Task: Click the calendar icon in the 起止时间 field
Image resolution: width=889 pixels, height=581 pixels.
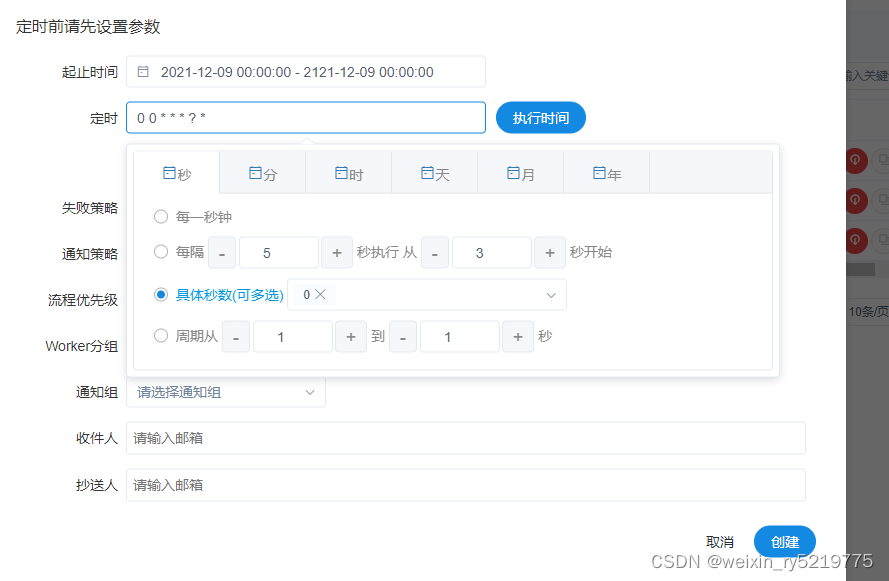Action: [143, 71]
